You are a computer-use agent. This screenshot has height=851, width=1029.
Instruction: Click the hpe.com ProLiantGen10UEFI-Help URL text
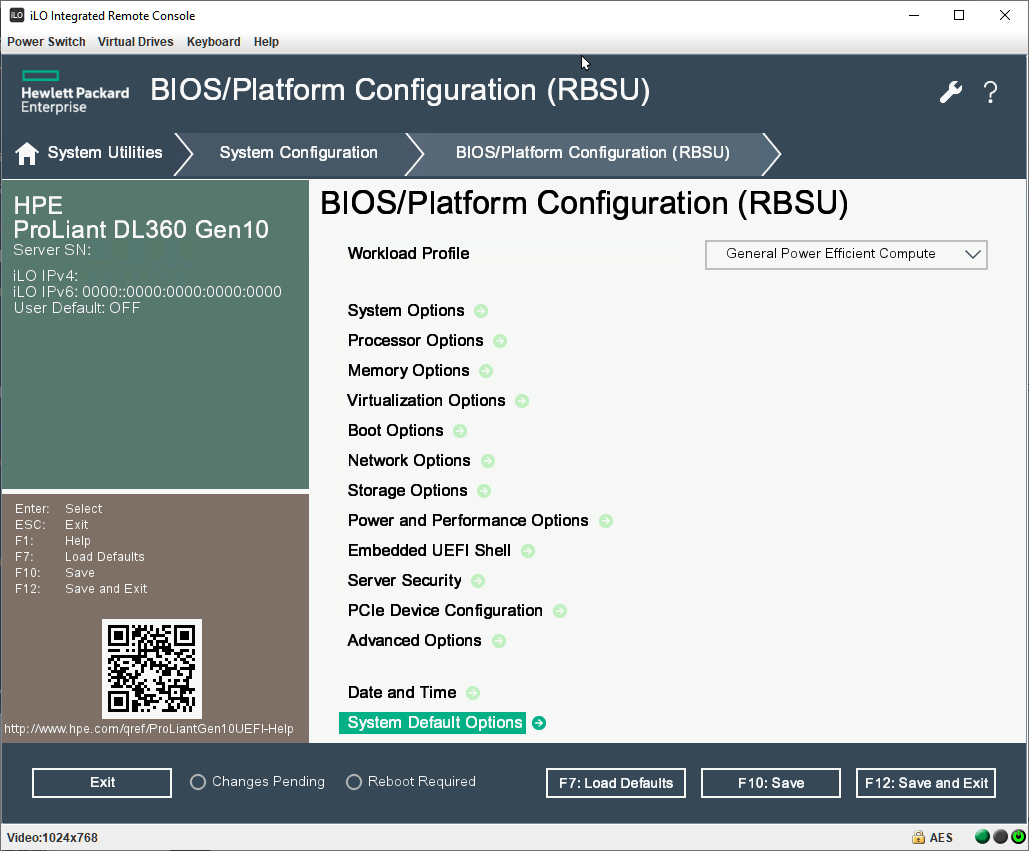pos(149,729)
